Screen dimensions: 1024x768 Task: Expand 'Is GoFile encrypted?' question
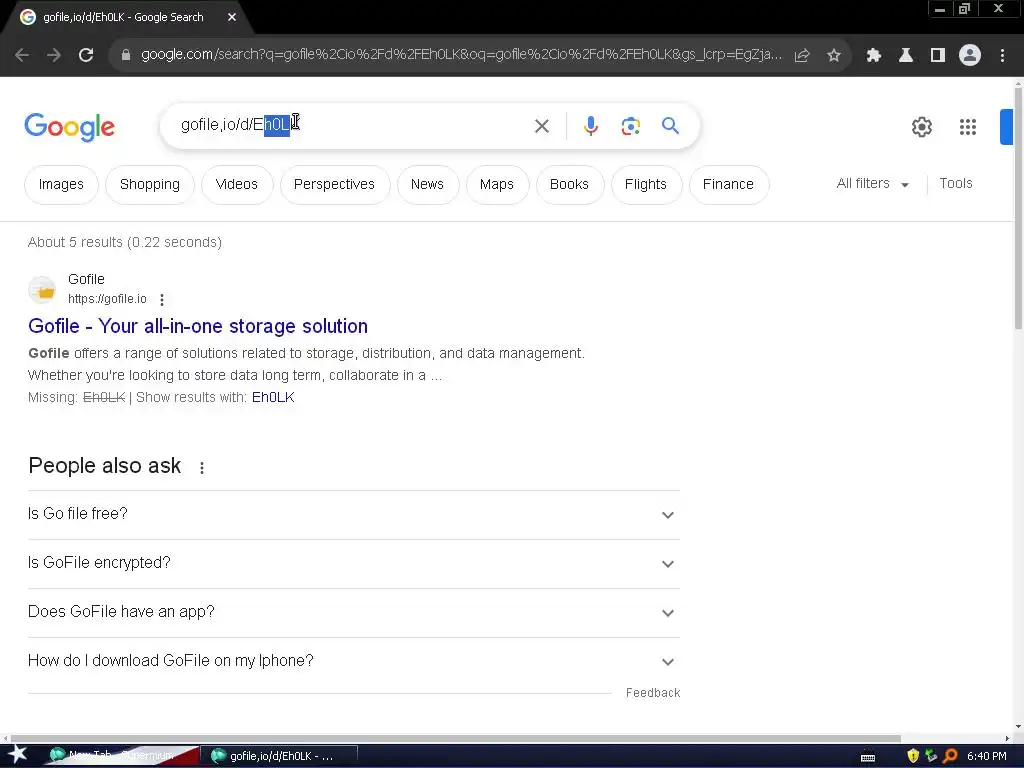pos(354,564)
